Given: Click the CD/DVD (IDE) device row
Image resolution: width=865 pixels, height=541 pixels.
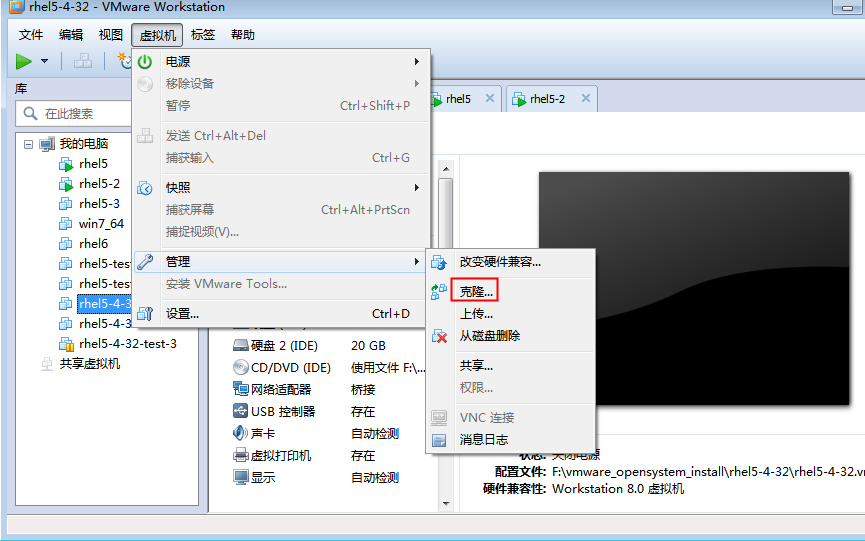Looking at the screenshot, I should point(329,368).
